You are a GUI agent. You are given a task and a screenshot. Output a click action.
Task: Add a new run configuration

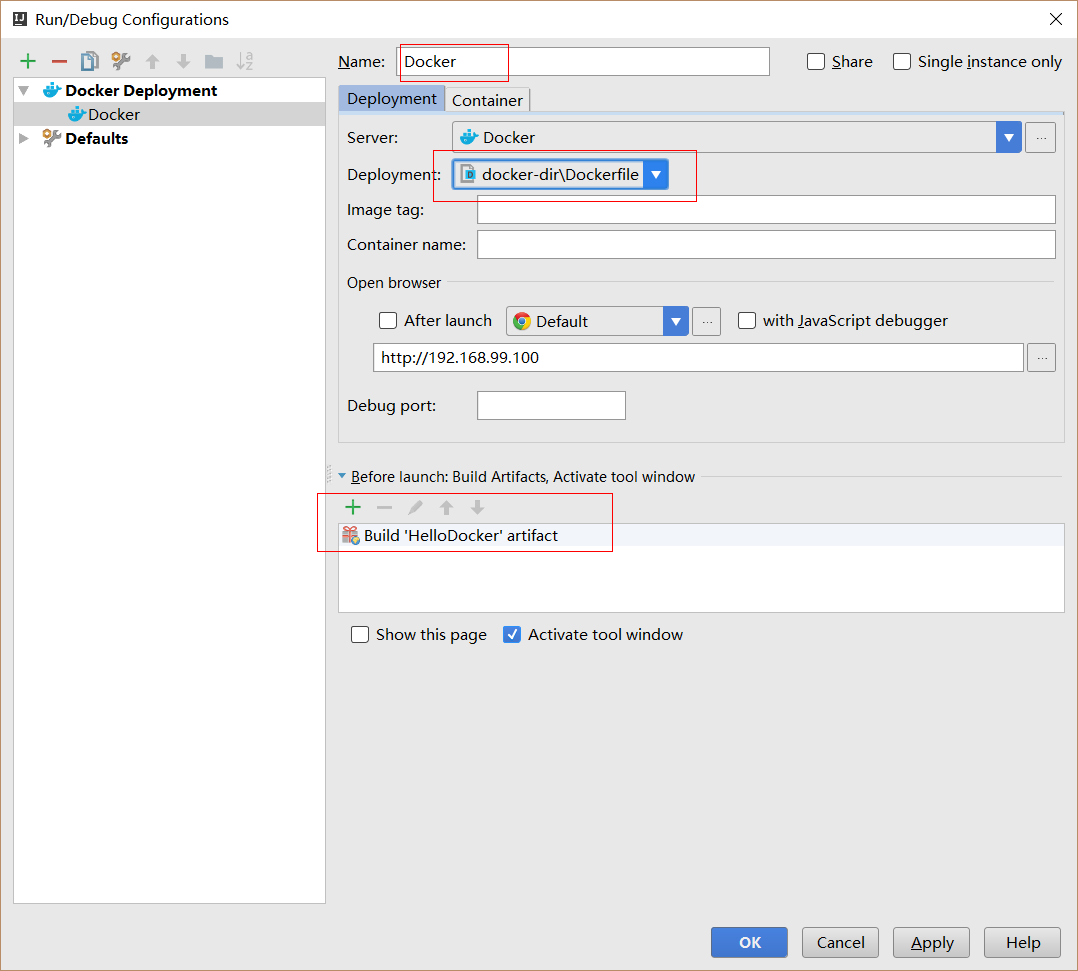click(28, 61)
